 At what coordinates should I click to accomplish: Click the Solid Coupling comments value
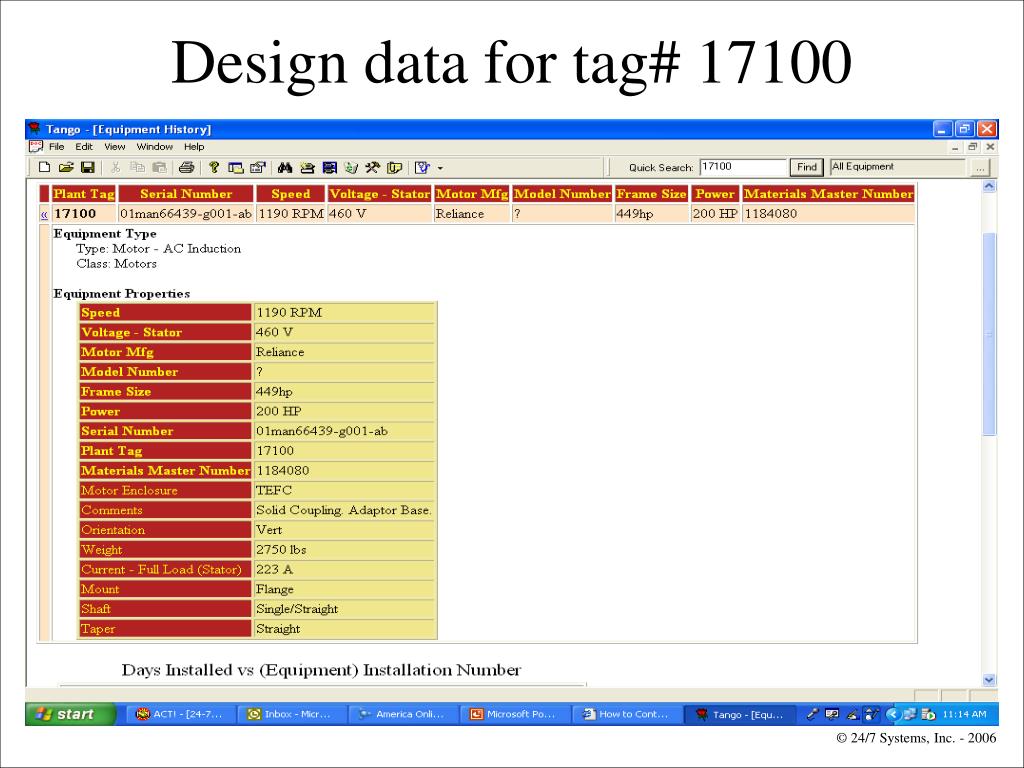344,510
